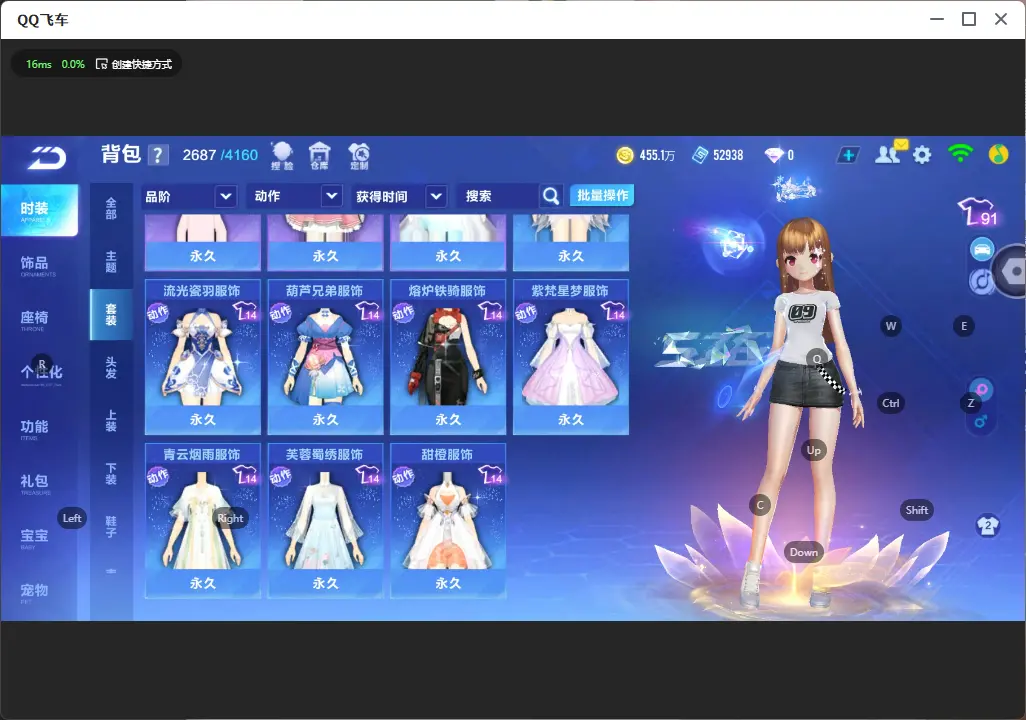This screenshot has height=720, width=1026.
Task: Select the 主题 sub-category tab
Action: 111,261
